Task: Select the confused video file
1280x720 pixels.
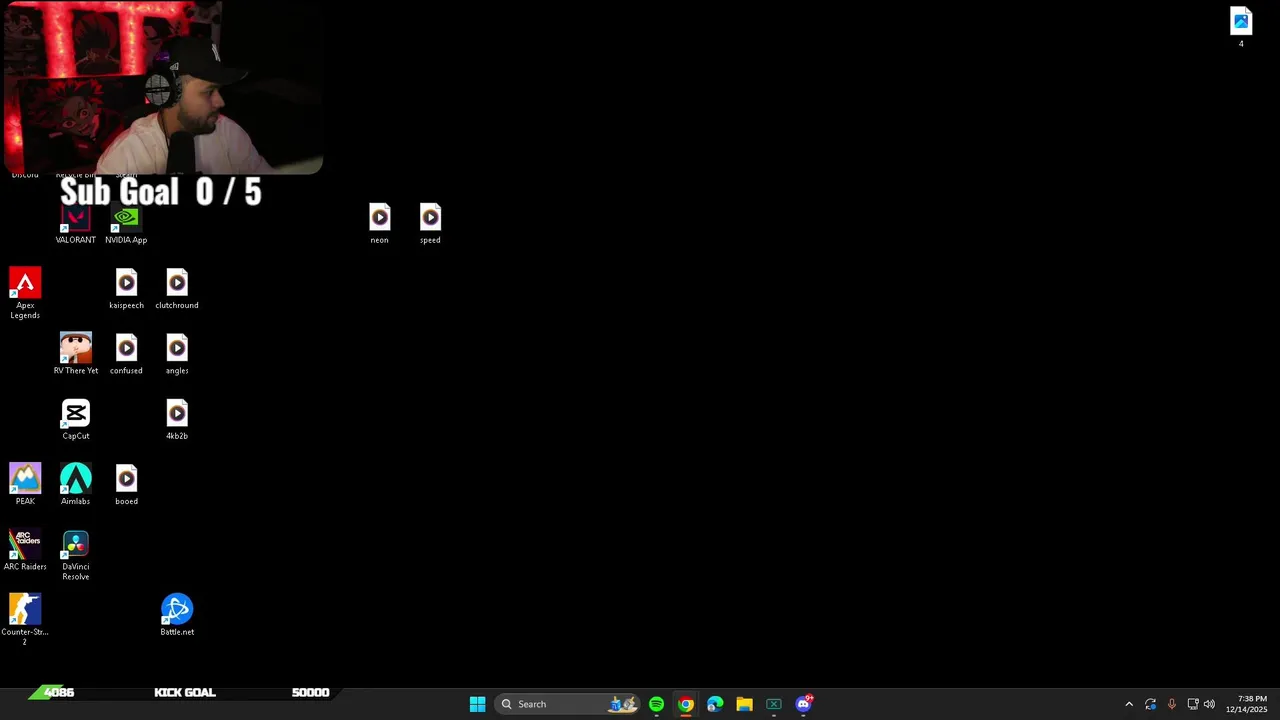Action: pos(126,354)
